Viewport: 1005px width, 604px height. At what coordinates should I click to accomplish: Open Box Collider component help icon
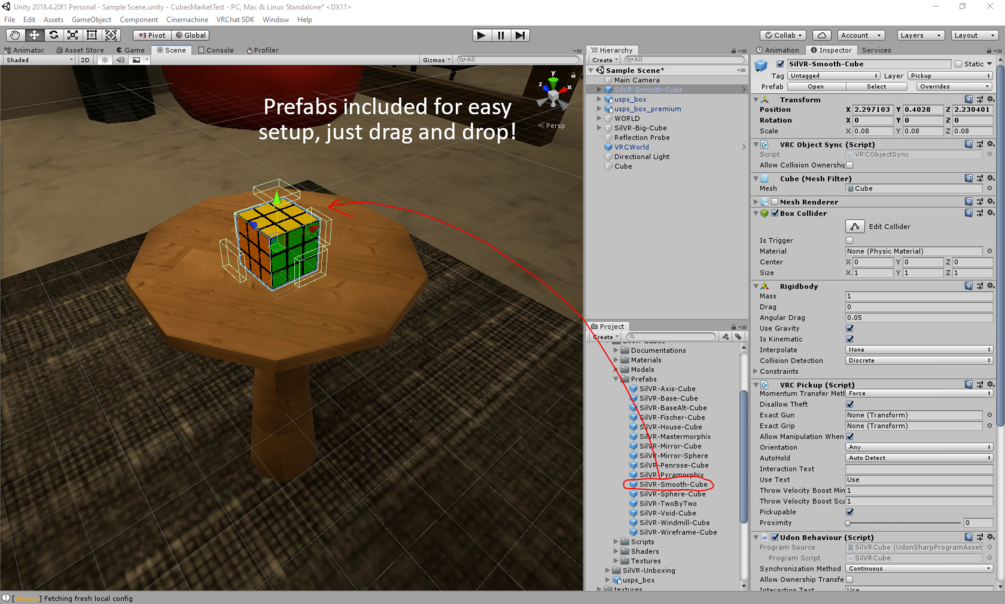click(x=969, y=213)
